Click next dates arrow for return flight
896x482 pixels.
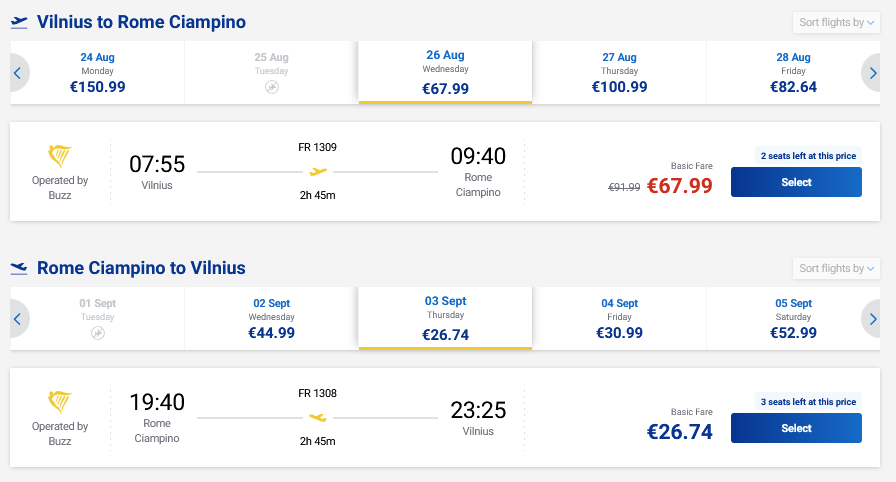pos(872,319)
